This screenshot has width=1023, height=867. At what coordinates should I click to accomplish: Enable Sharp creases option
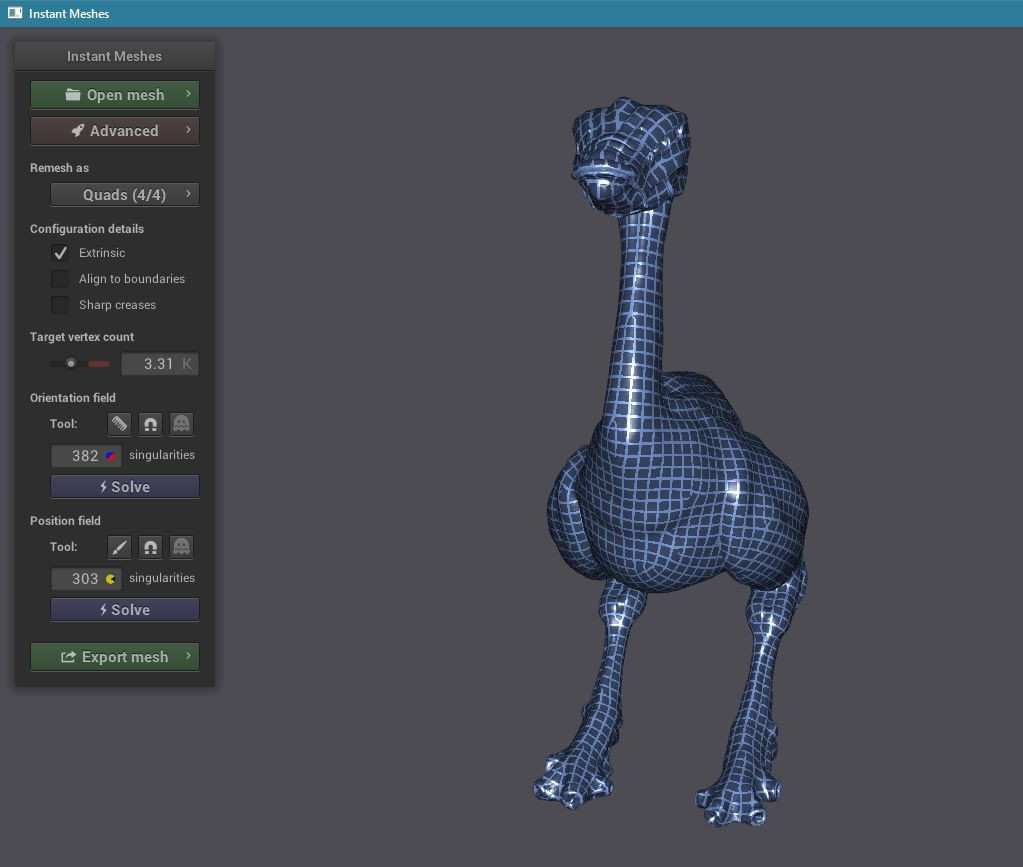[60, 305]
